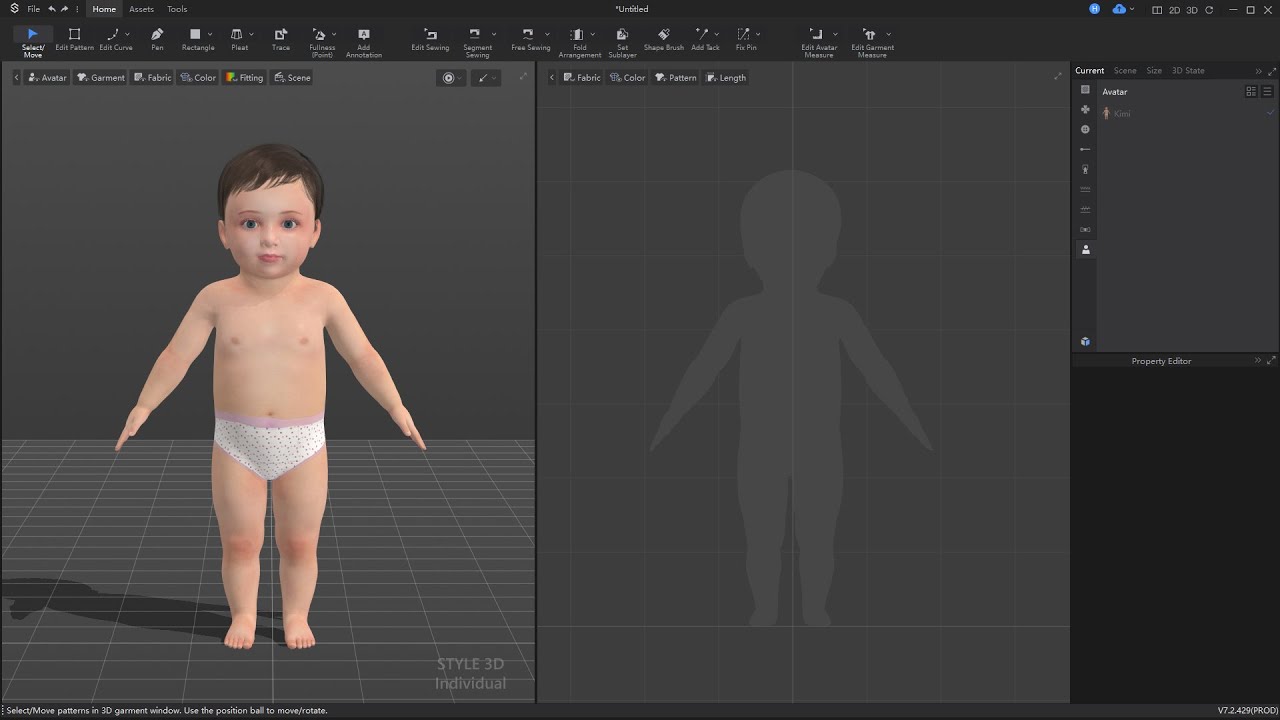Open the Size panel tab
Viewport: 1280px width, 720px height.
(x=1154, y=71)
